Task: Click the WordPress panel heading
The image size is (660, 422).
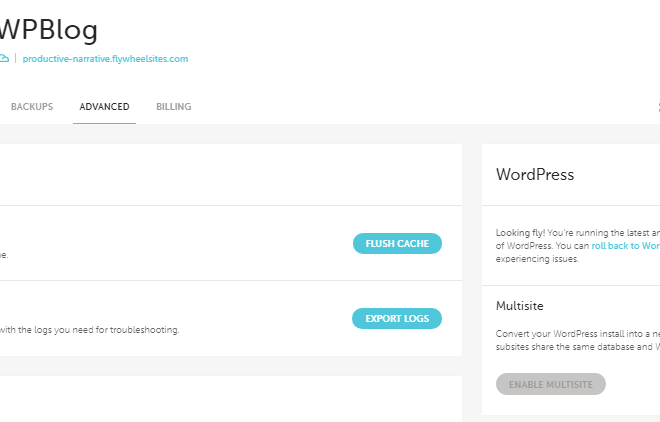Action: point(535,175)
